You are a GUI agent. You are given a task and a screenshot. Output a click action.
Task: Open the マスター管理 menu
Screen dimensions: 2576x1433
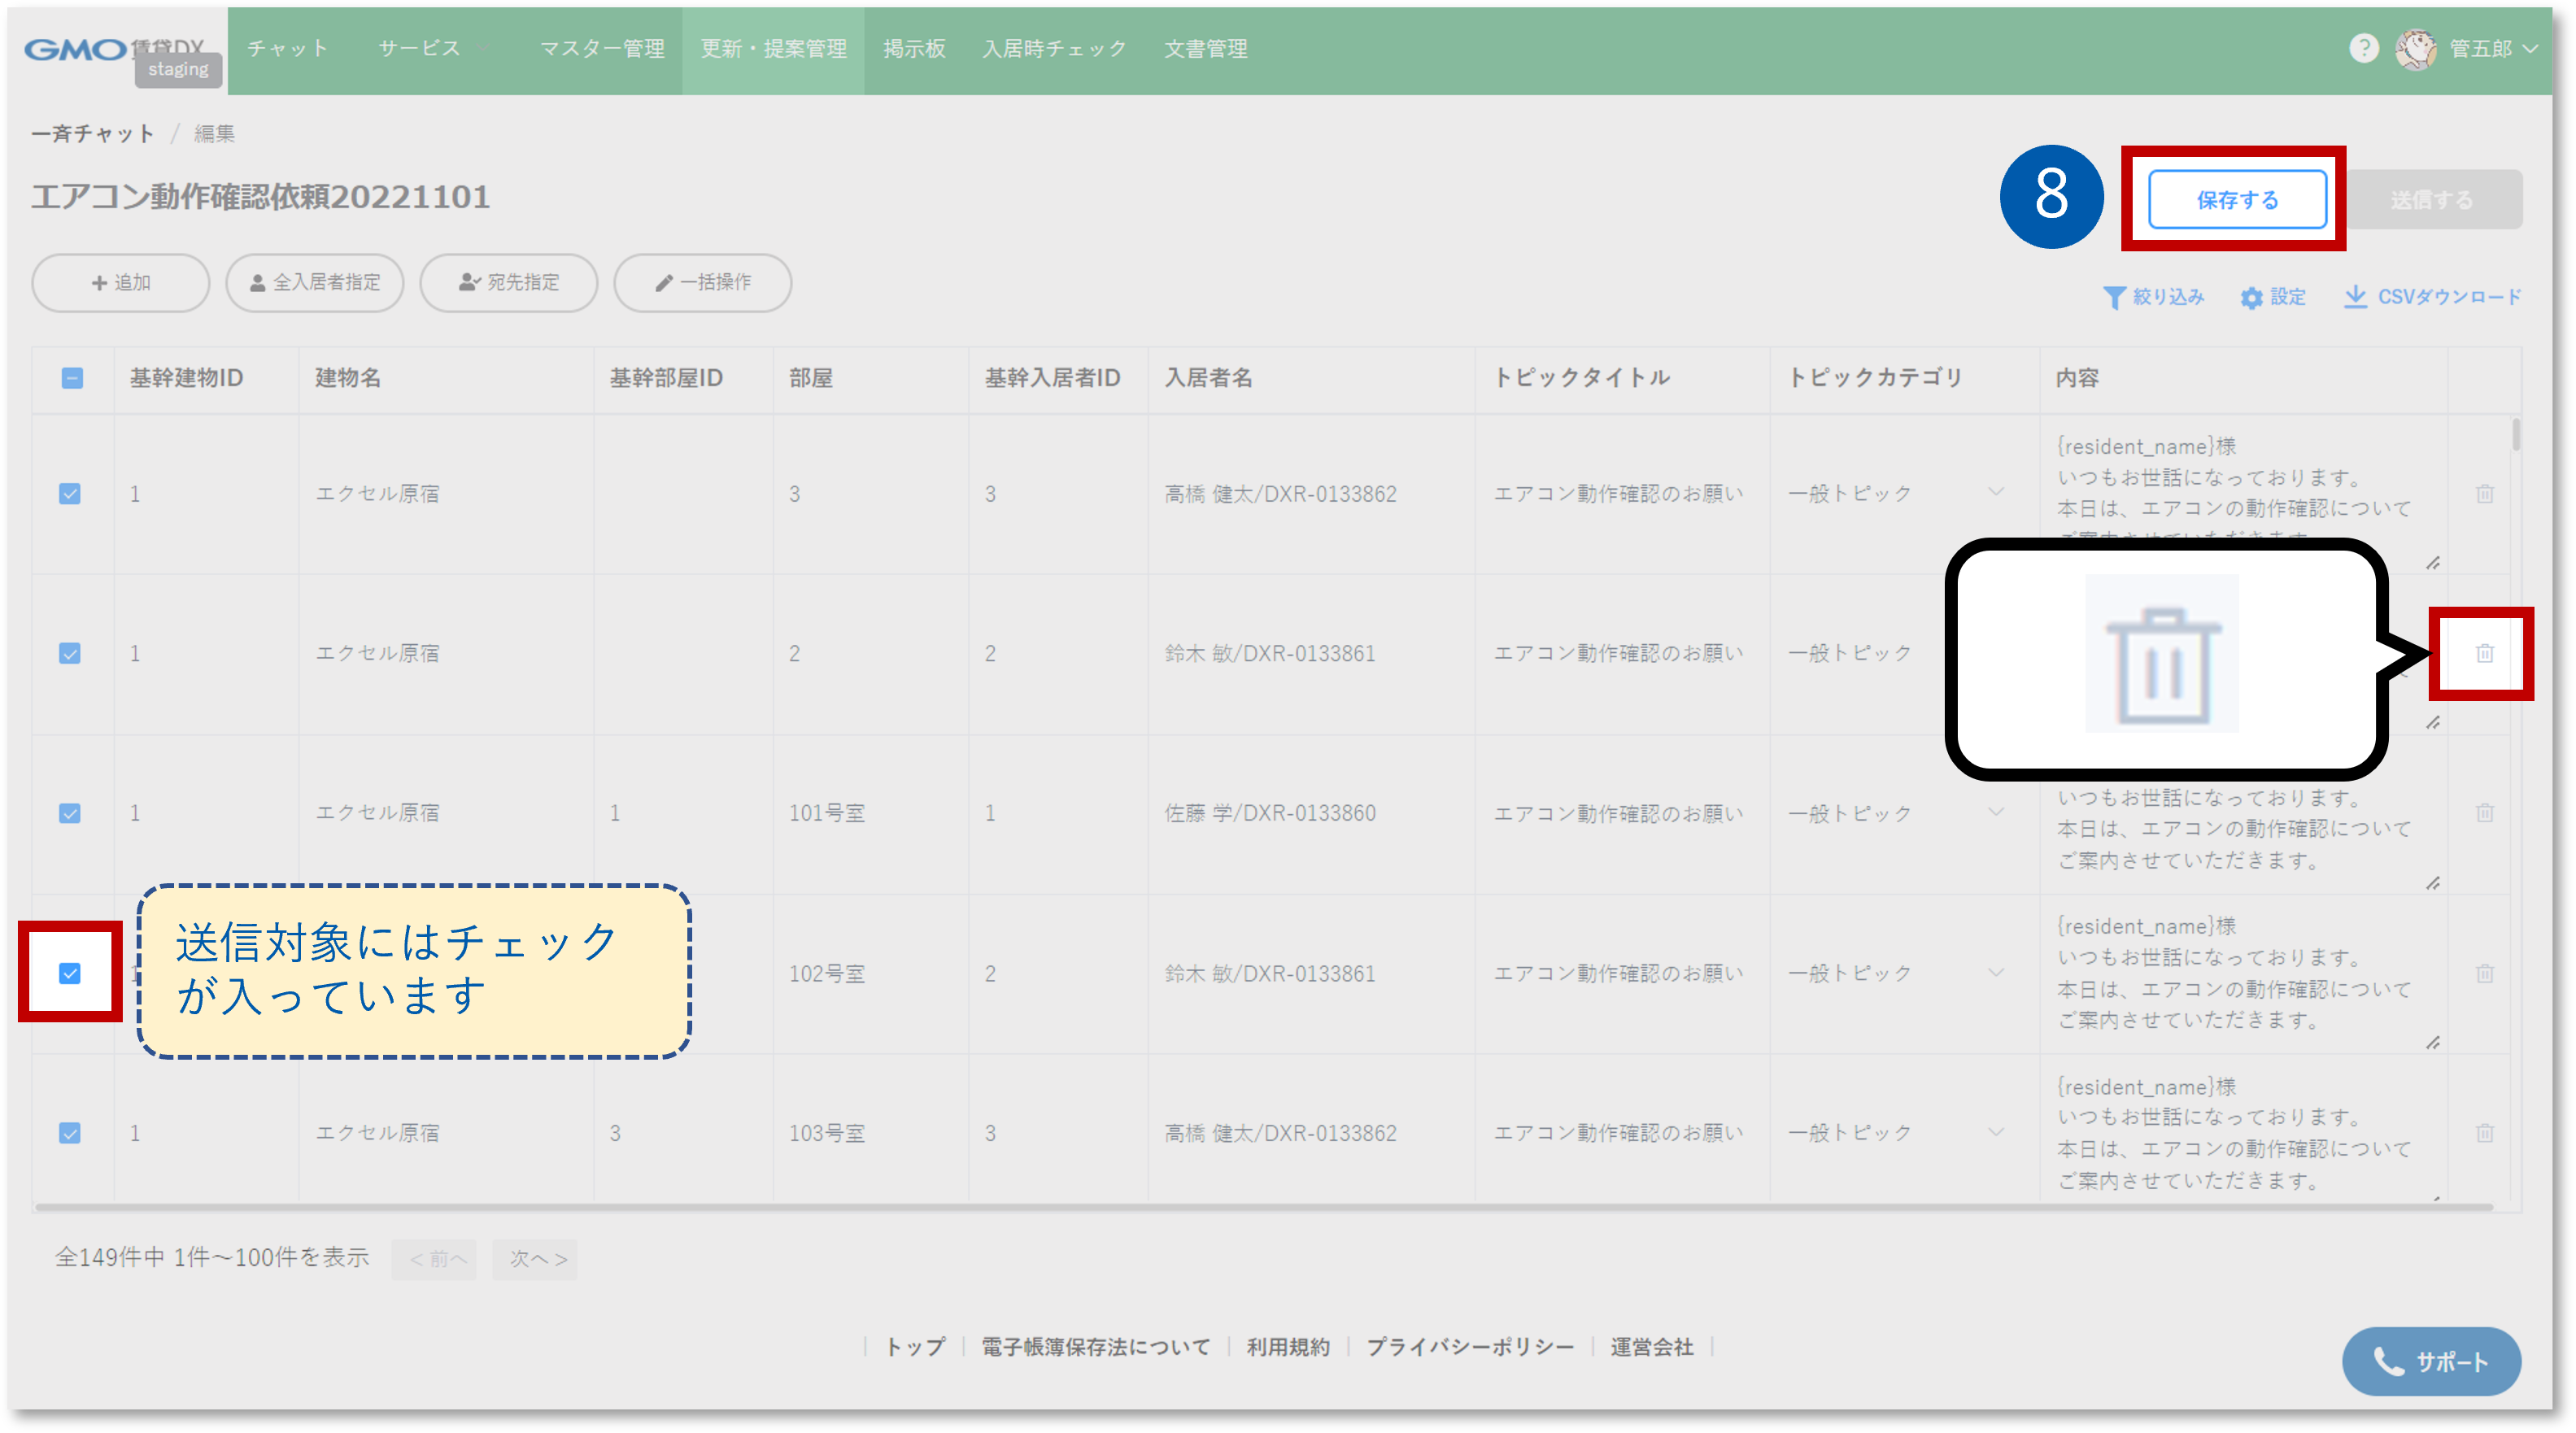601,49
